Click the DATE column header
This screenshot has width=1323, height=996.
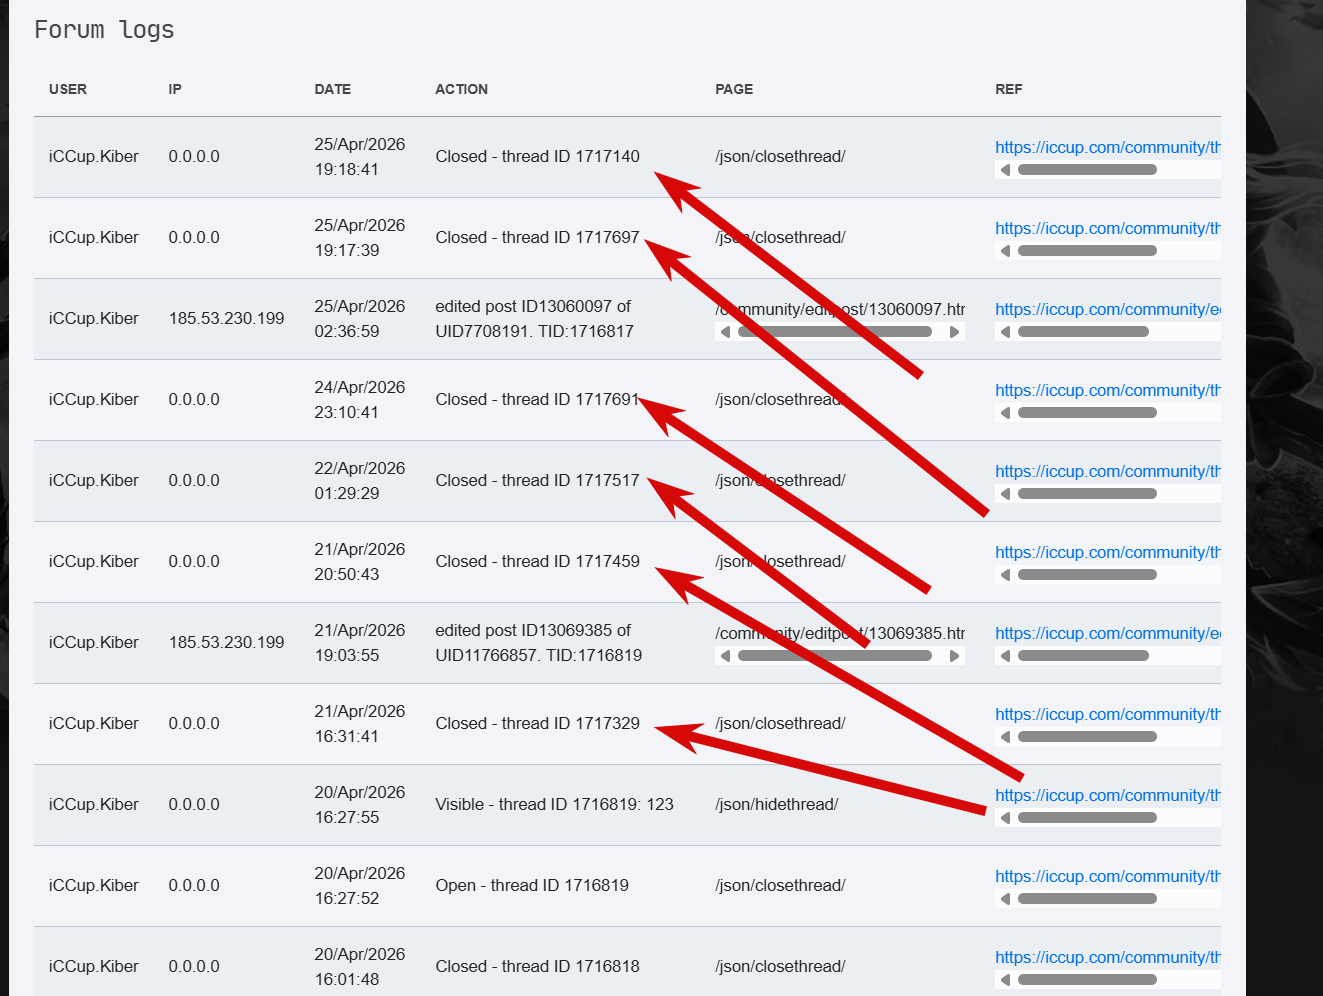tap(333, 89)
